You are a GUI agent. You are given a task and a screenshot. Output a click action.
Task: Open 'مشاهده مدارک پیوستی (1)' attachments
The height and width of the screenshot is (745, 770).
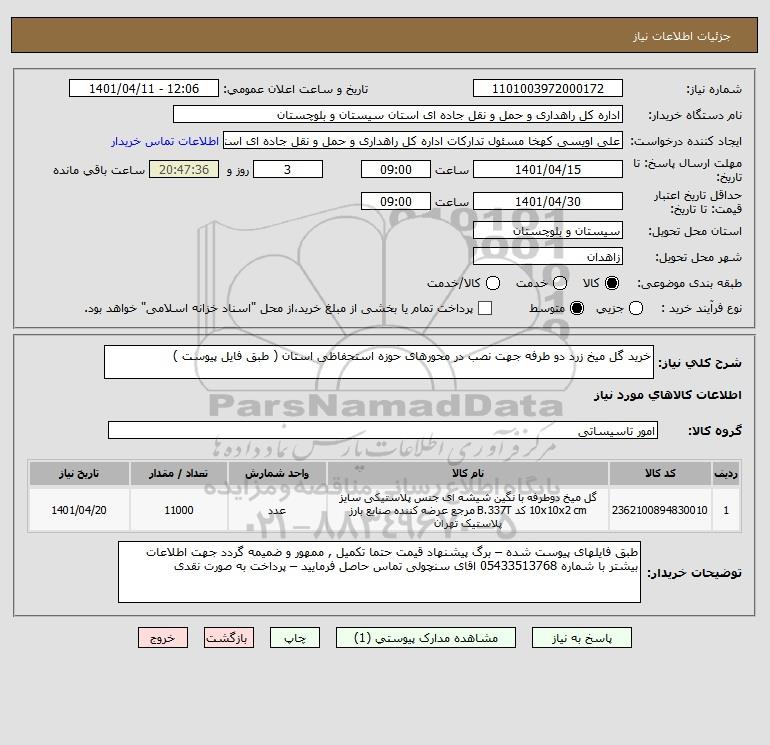(x=426, y=638)
